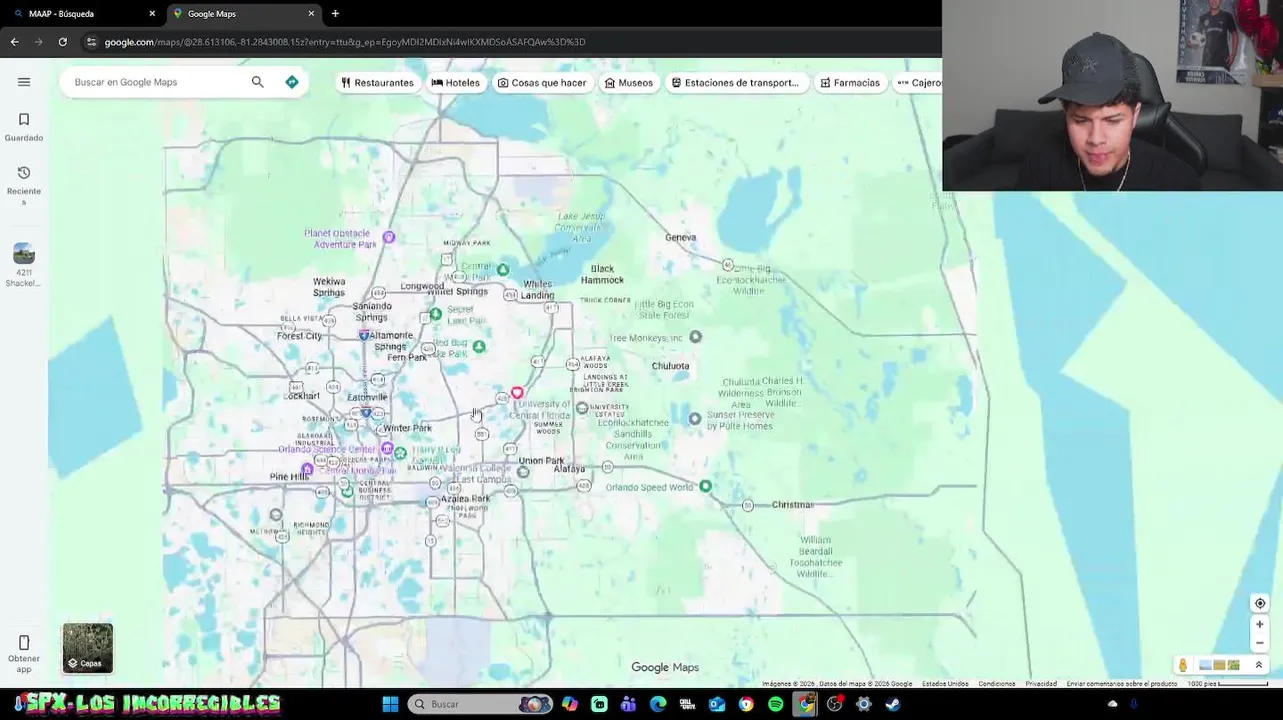This screenshot has height=720, width=1283.
Task: Open a new browser tab
Action: (335, 14)
